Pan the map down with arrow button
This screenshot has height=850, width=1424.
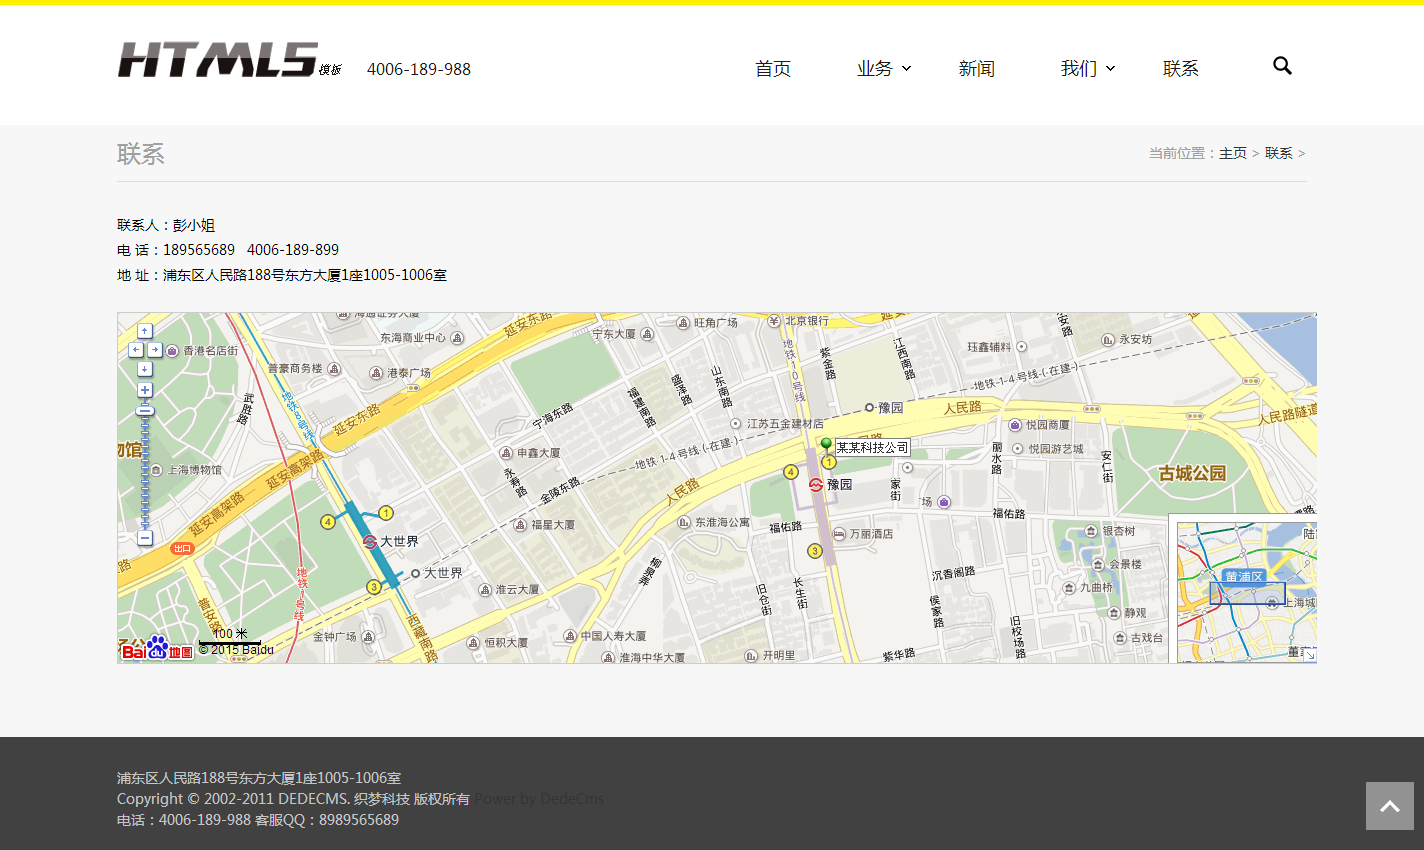click(x=145, y=369)
